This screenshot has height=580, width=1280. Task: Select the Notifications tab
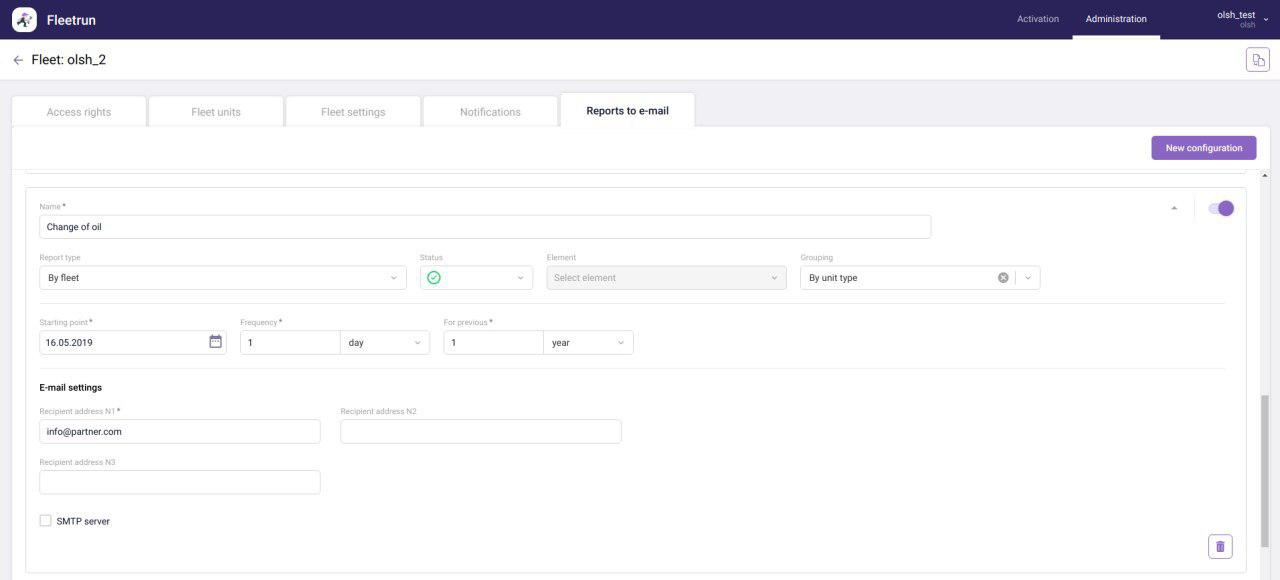pyautogui.click(x=489, y=111)
